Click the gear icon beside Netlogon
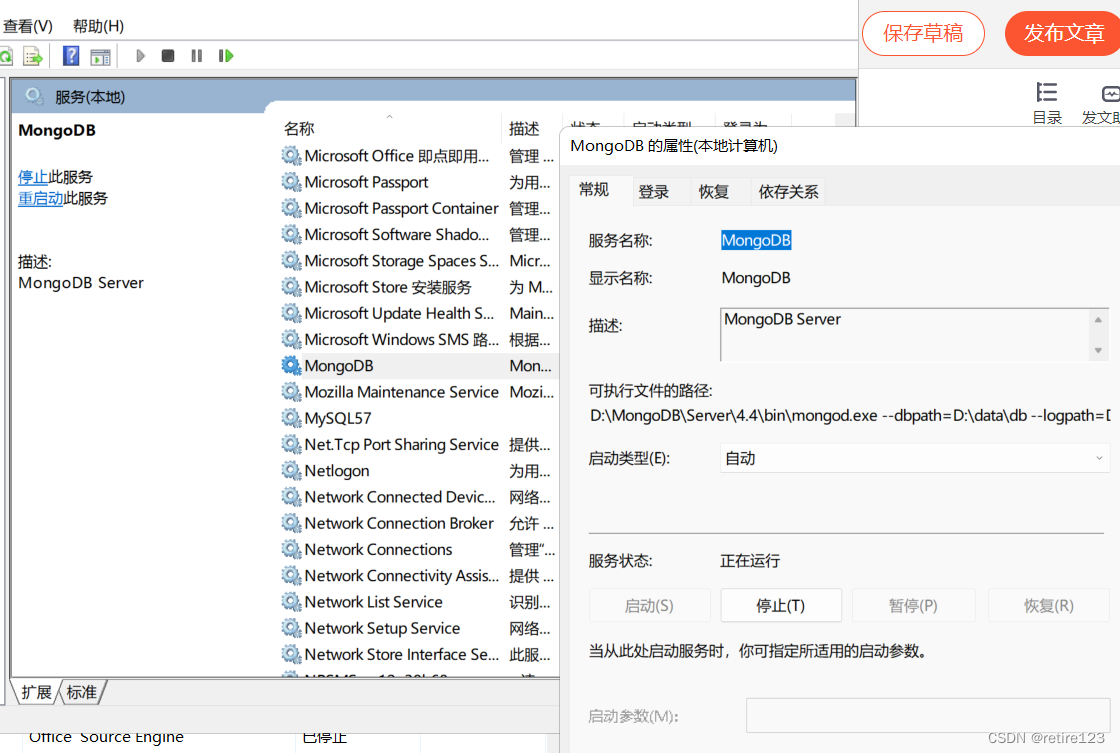1120x753 pixels. [x=291, y=471]
